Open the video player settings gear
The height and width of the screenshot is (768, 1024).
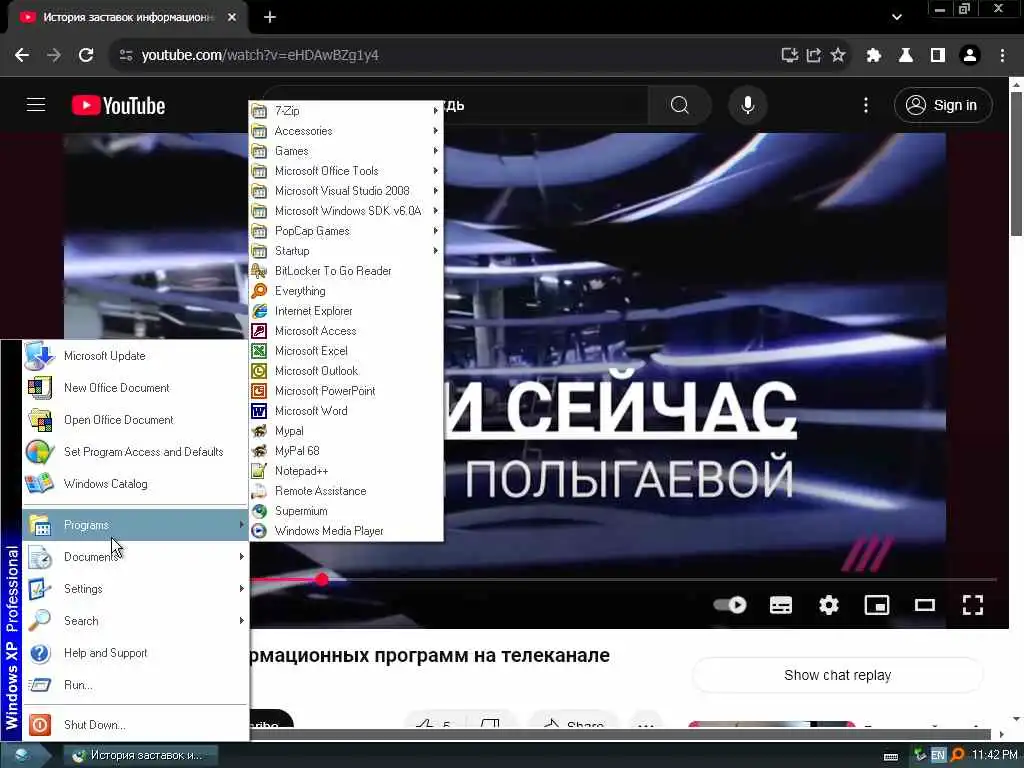tap(829, 605)
